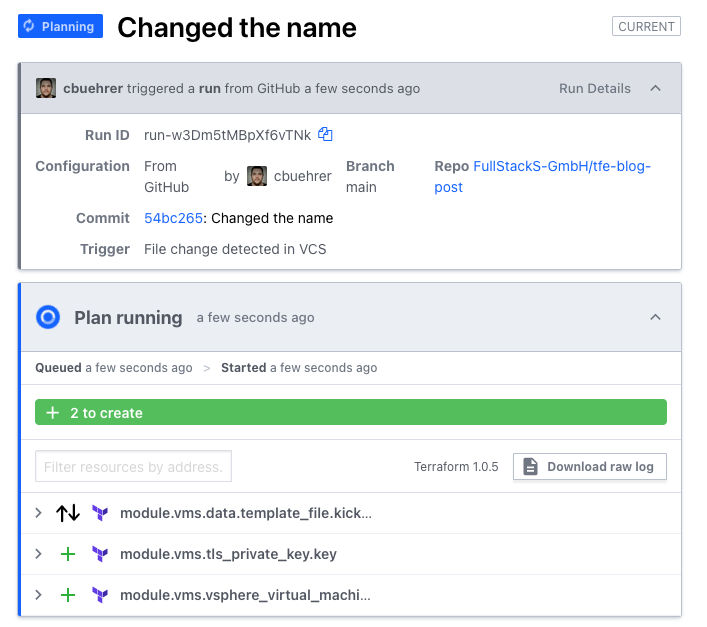
Task: Click the Planning status badge
Action: point(60,26)
